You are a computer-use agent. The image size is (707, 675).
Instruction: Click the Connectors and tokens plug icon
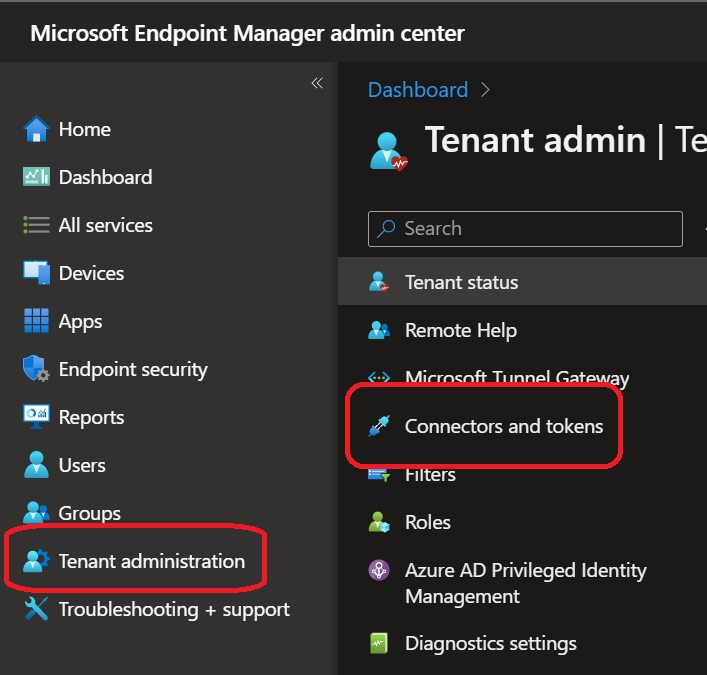pyautogui.click(x=379, y=427)
